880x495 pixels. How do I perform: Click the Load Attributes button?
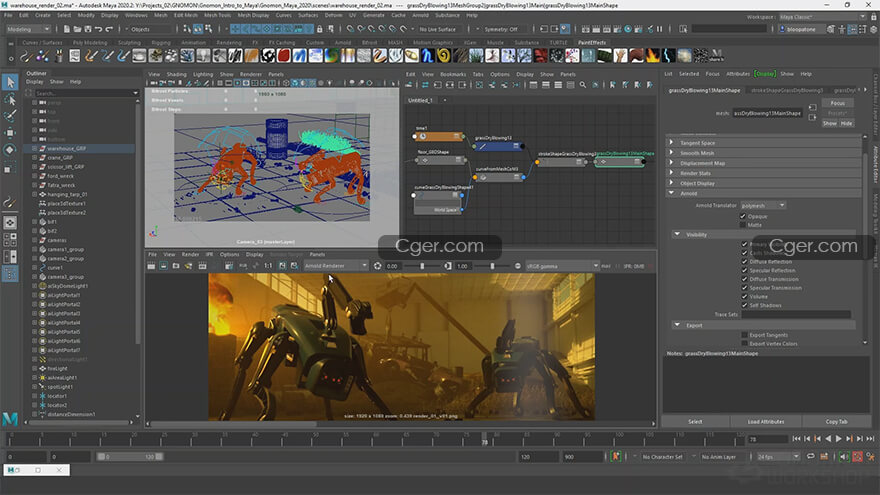pos(766,421)
